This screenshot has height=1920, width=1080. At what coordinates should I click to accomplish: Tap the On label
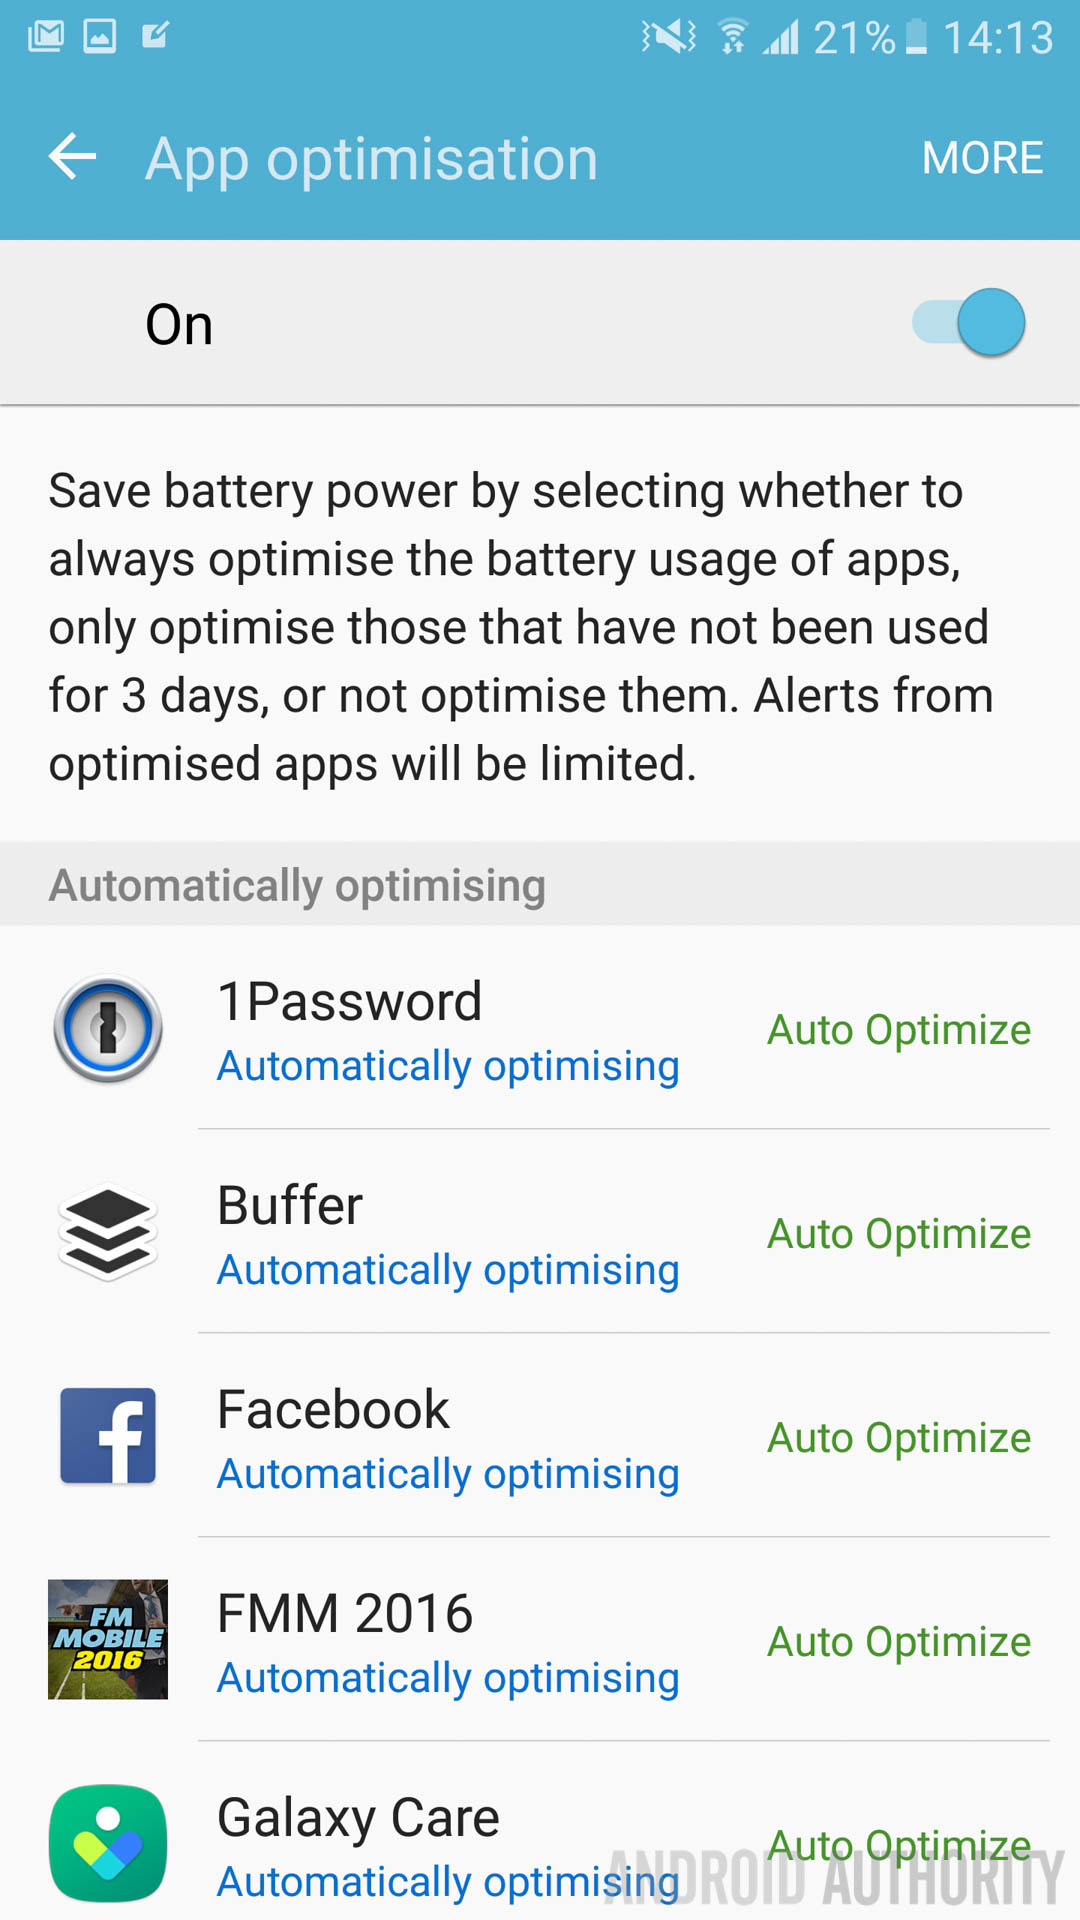click(179, 324)
